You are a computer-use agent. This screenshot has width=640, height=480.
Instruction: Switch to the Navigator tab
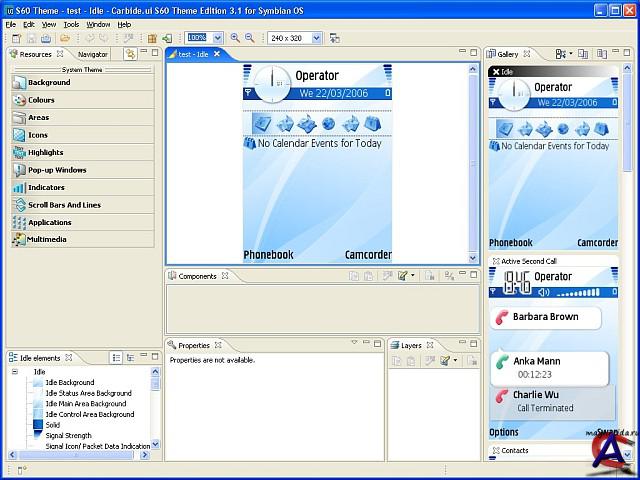[93, 54]
